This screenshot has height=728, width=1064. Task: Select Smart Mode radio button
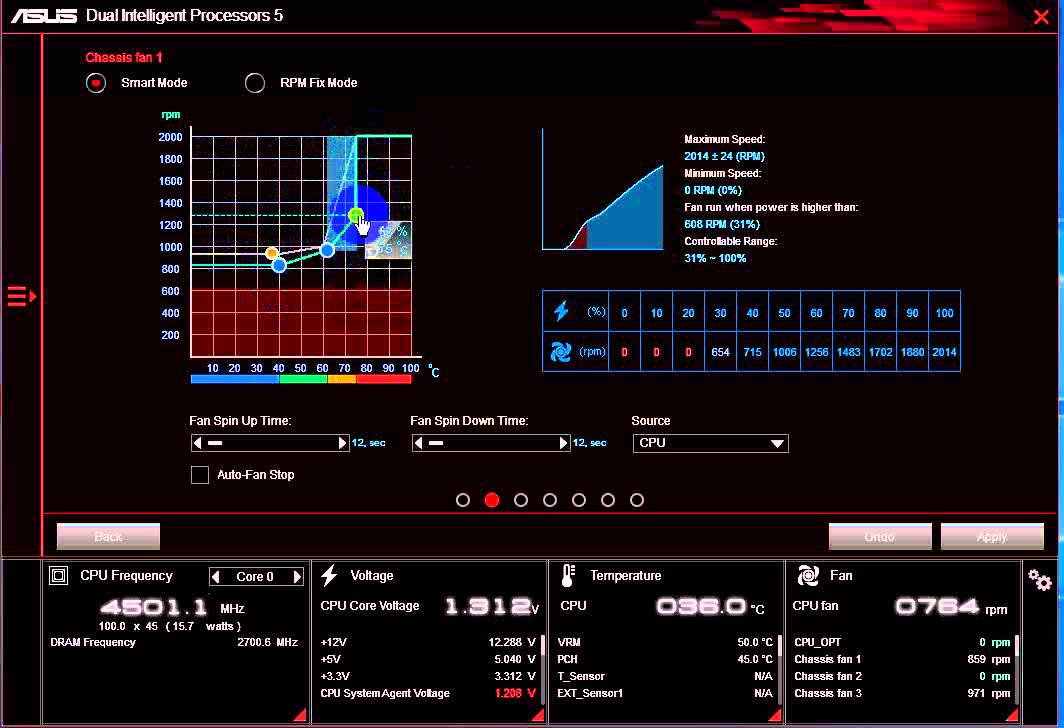click(x=96, y=83)
